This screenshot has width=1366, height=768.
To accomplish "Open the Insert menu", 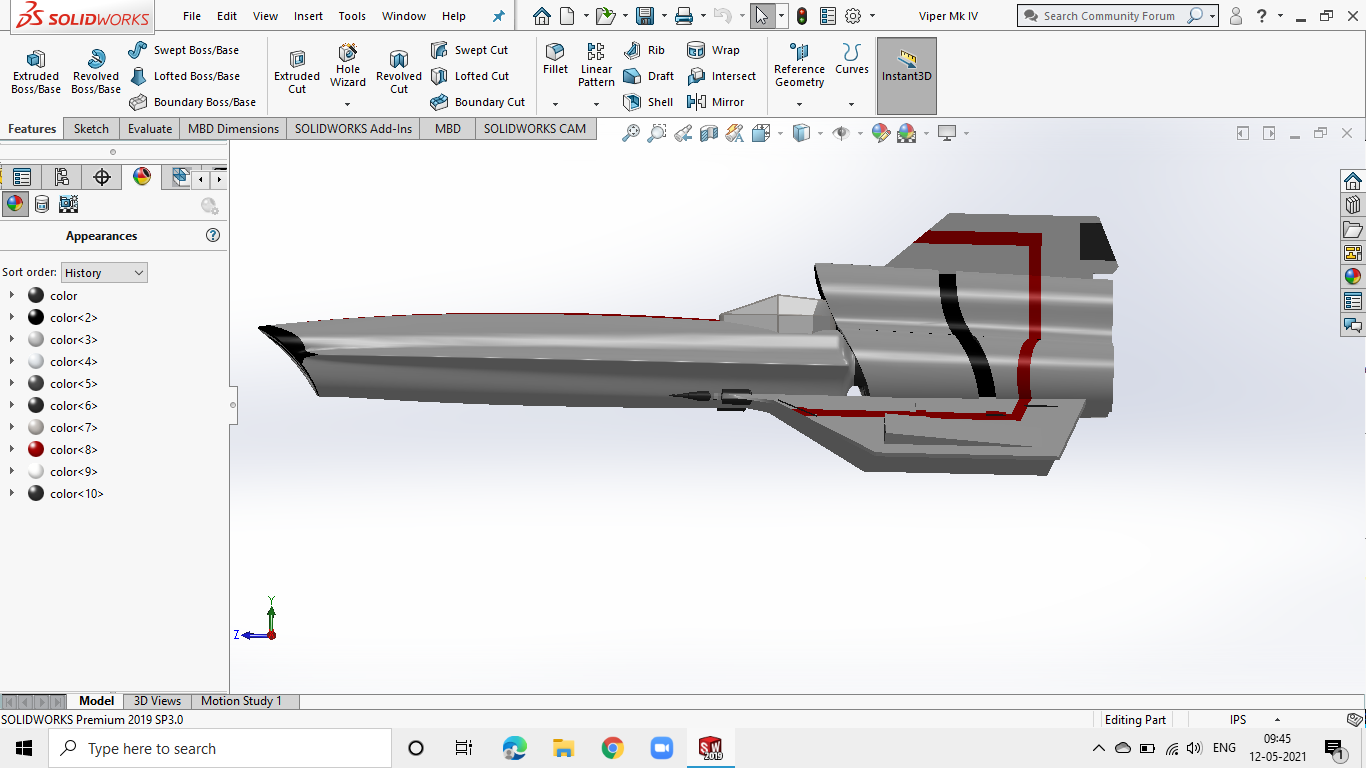I will (x=308, y=16).
